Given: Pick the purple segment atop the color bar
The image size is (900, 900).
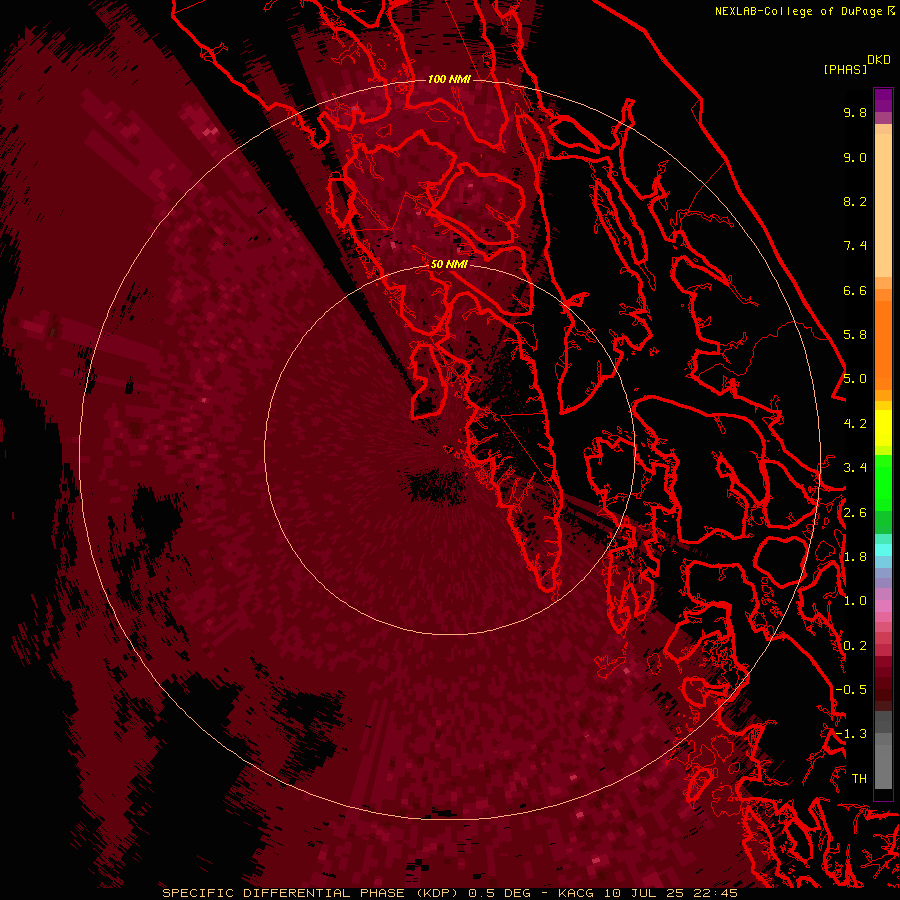Looking at the screenshot, I should (883, 100).
